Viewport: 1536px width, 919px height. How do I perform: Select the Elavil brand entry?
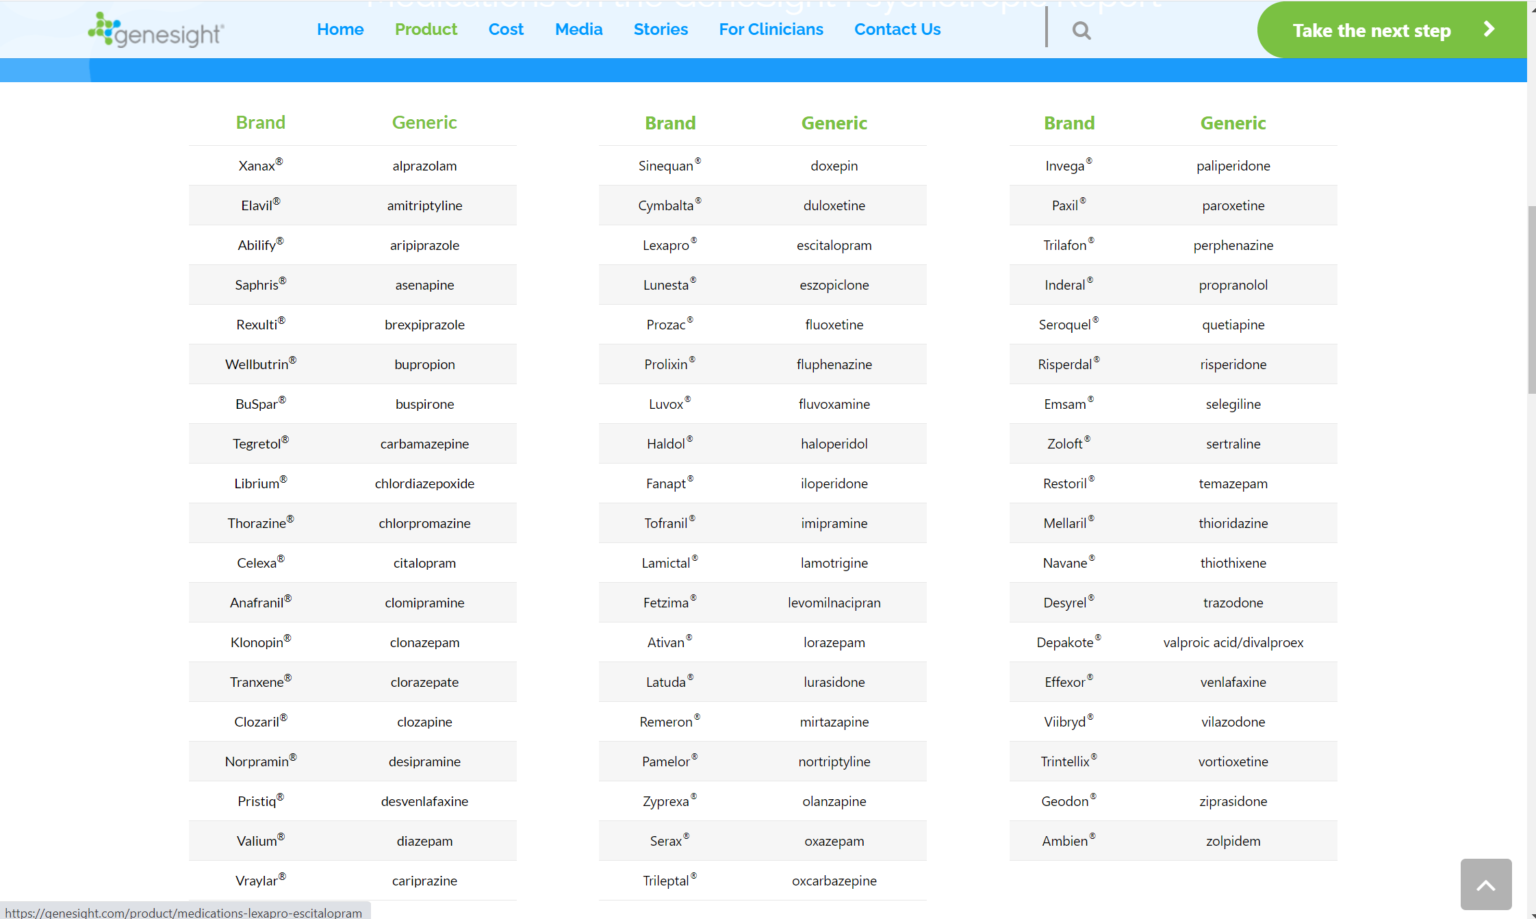pyautogui.click(x=260, y=205)
